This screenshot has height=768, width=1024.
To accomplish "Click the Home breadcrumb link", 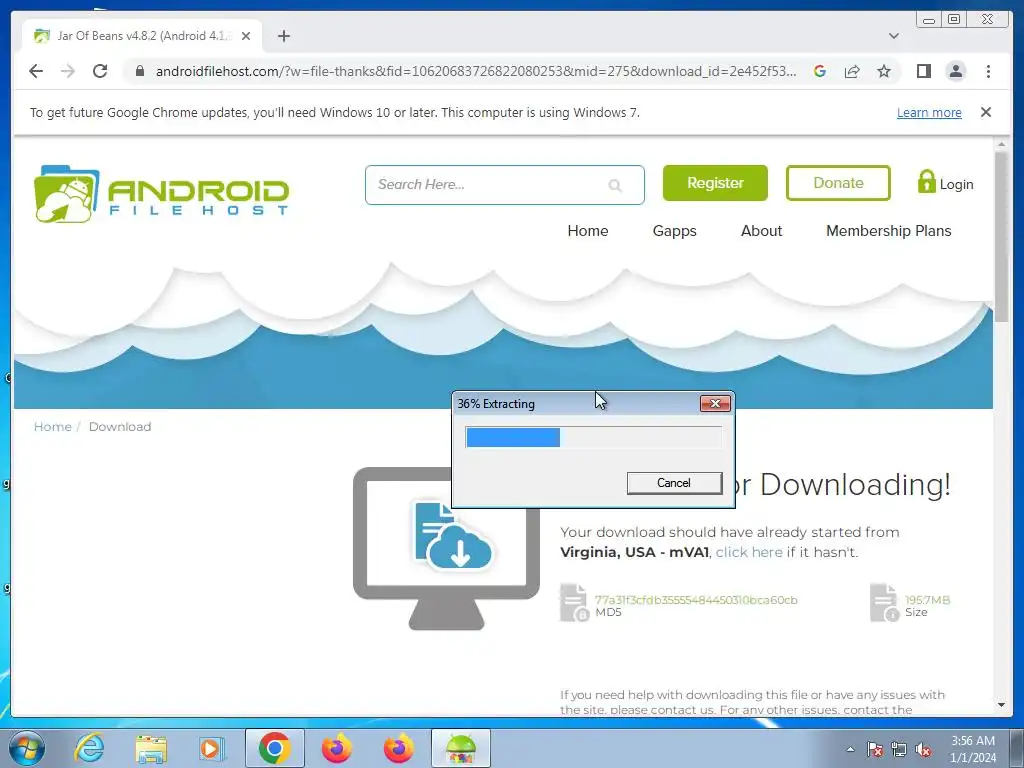I will [53, 426].
